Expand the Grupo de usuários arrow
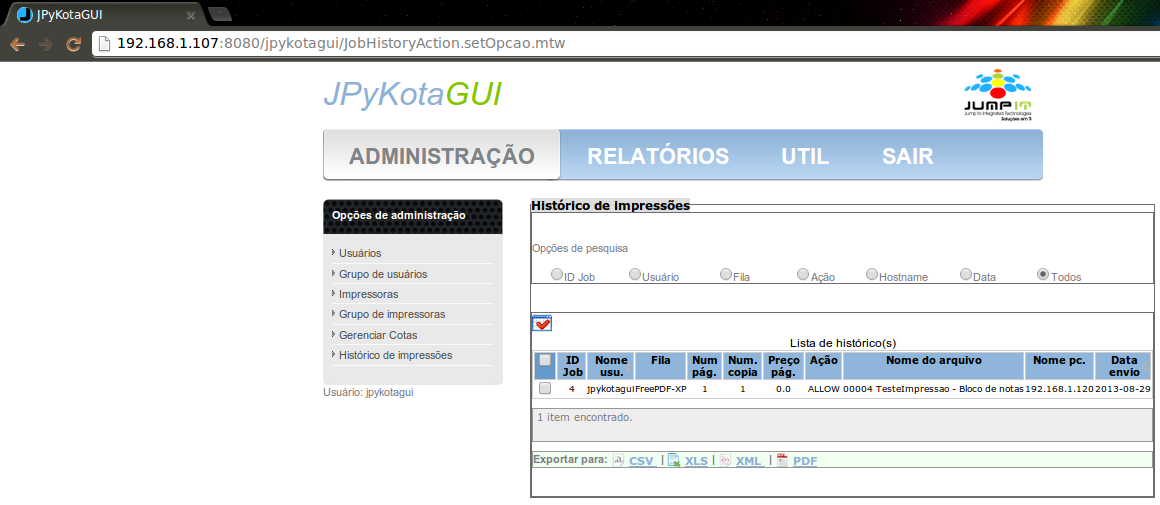 334,274
